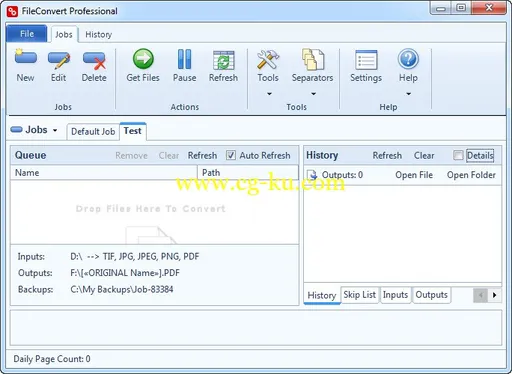Click the Details button label

480,156
